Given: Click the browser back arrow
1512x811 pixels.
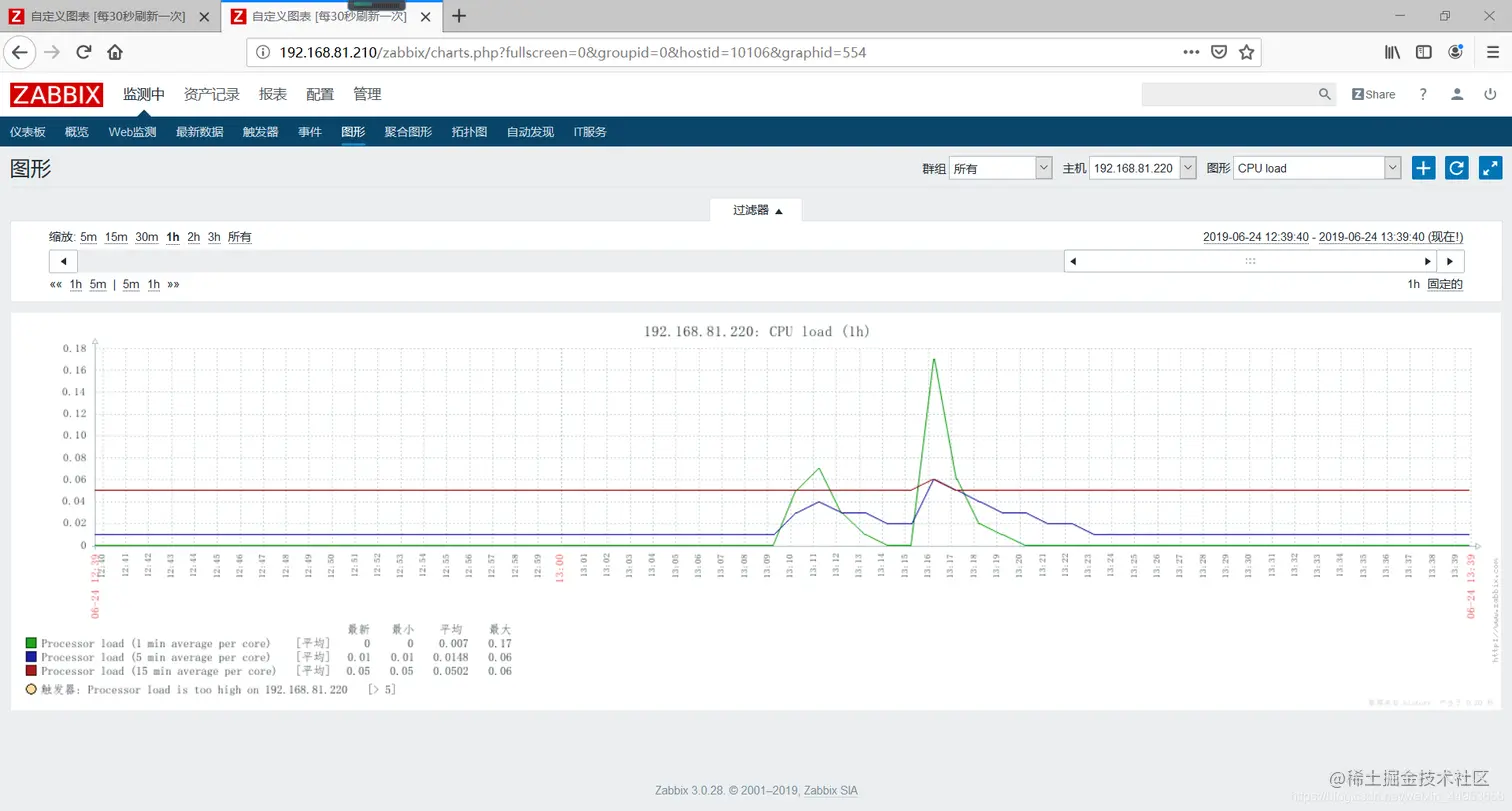Looking at the screenshot, I should pyautogui.click(x=20, y=52).
